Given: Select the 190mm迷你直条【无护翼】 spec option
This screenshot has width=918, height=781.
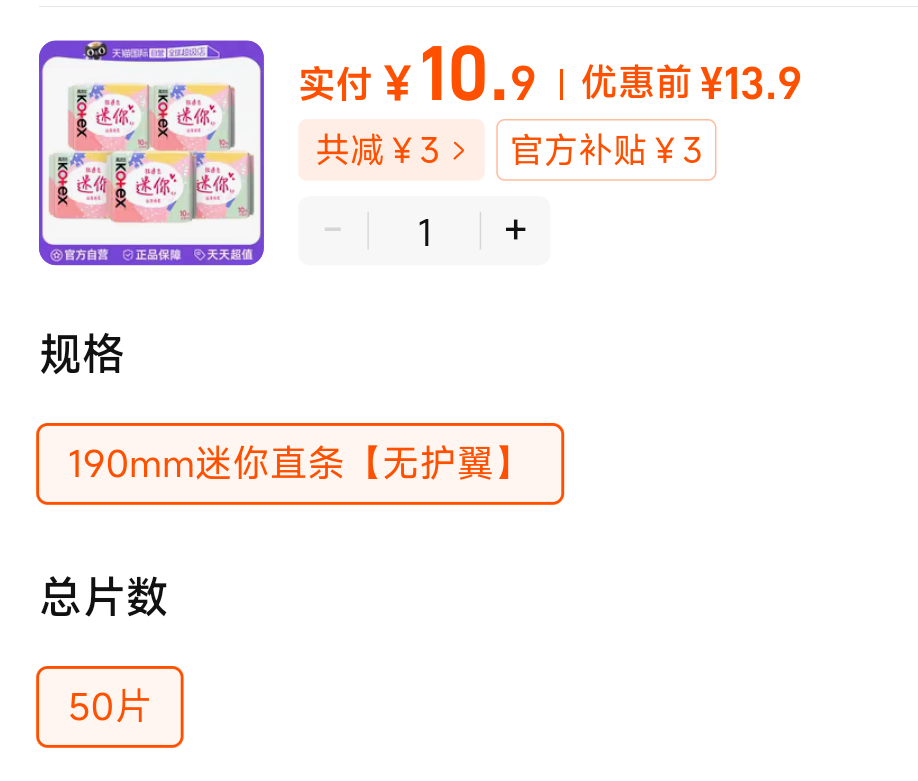Looking at the screenshot, I should (300, 464).
